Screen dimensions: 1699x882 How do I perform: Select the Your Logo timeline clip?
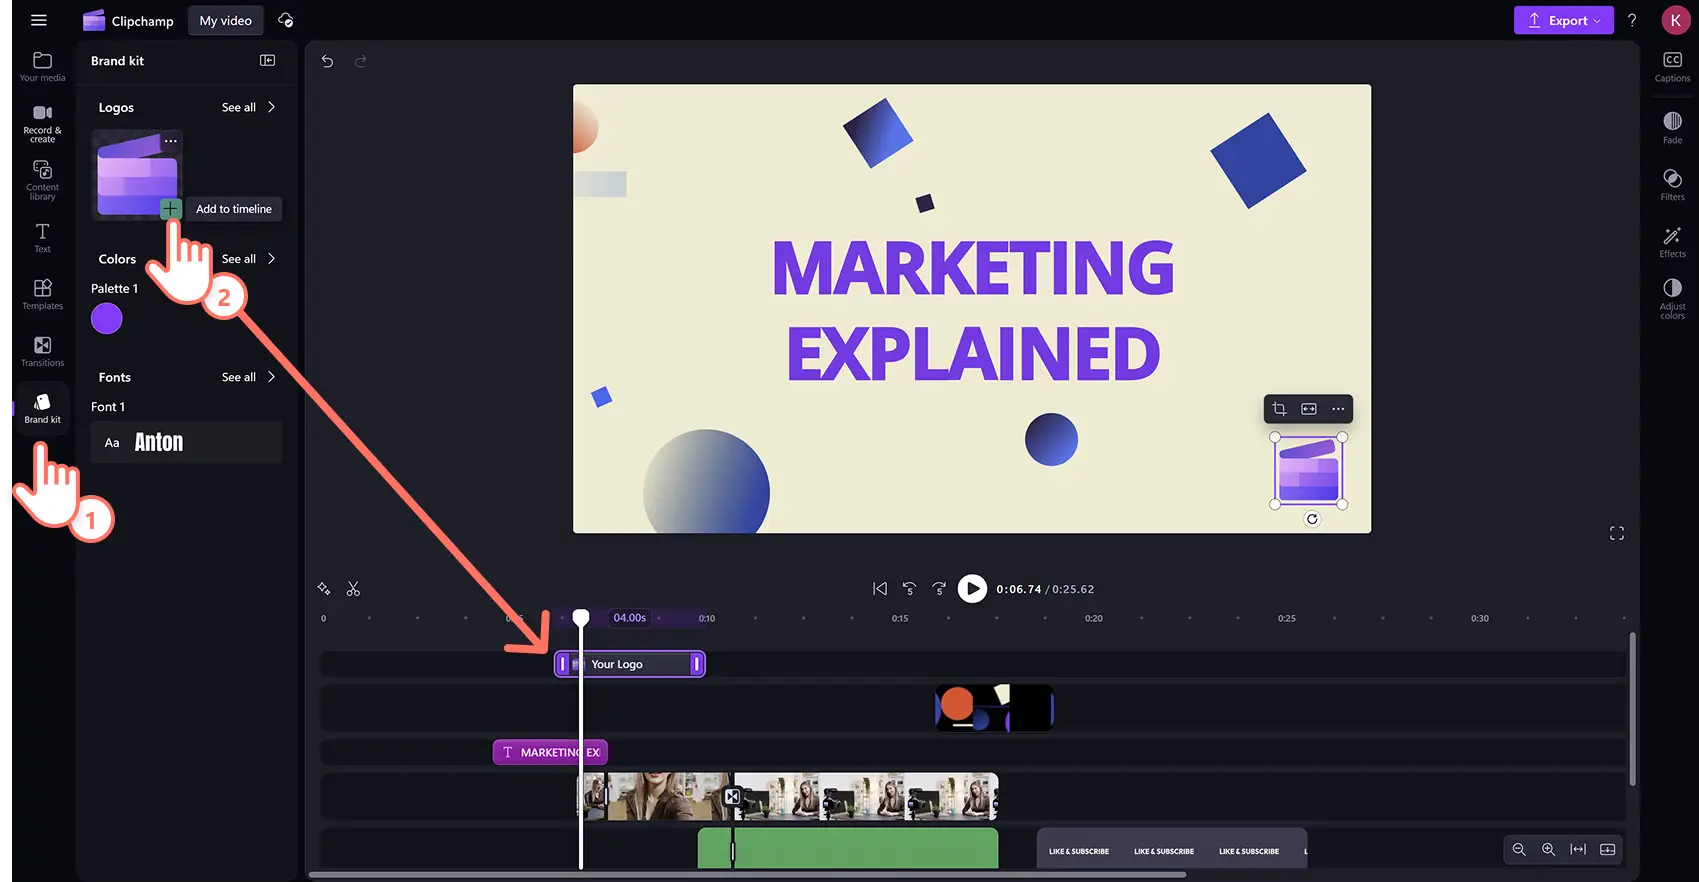tap(630, 664)
